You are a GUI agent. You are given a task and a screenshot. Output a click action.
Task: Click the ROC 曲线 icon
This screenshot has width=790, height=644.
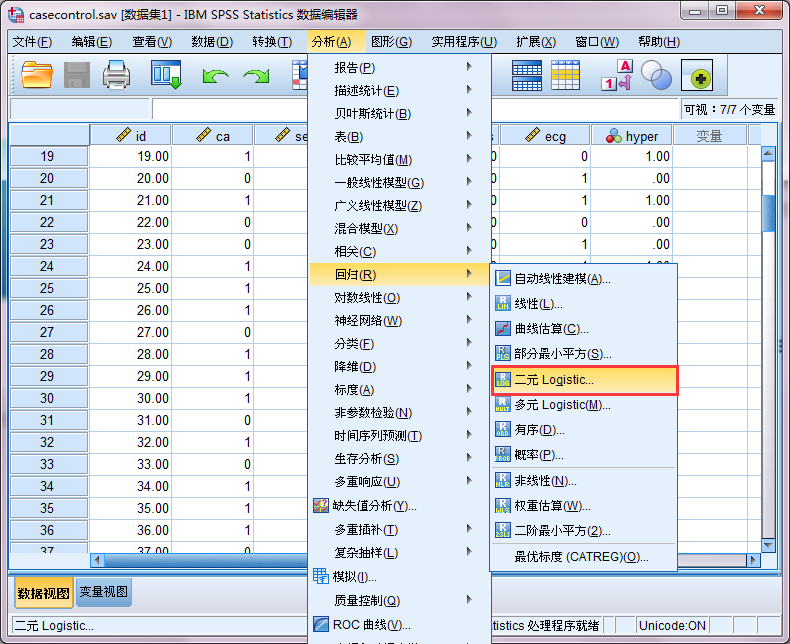click(x=321, y=624)
